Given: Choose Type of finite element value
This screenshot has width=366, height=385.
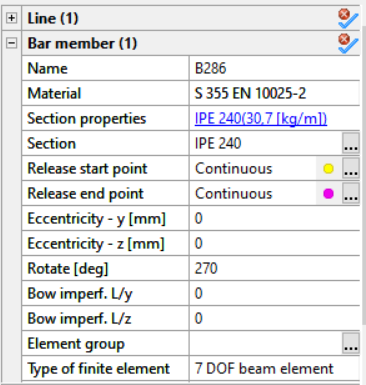Looking at the screenshot, I should (274, 368).
